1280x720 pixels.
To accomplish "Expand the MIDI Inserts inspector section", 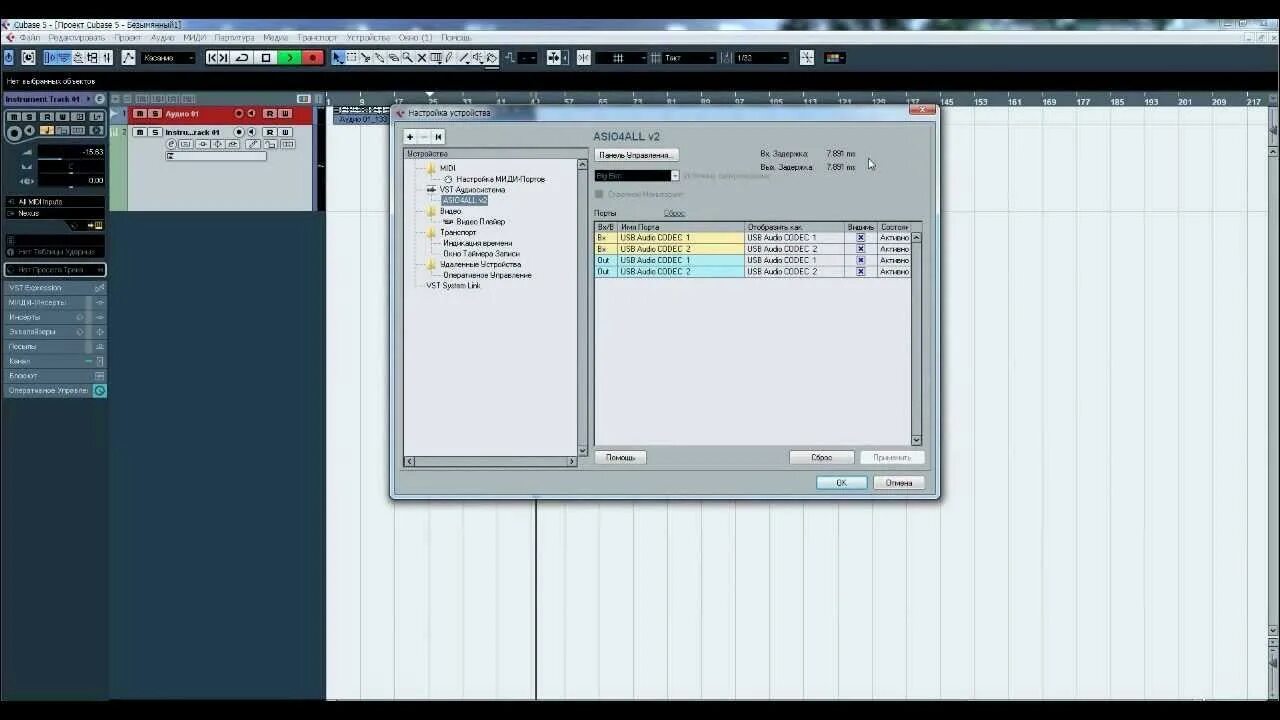I will pos(54,302).
